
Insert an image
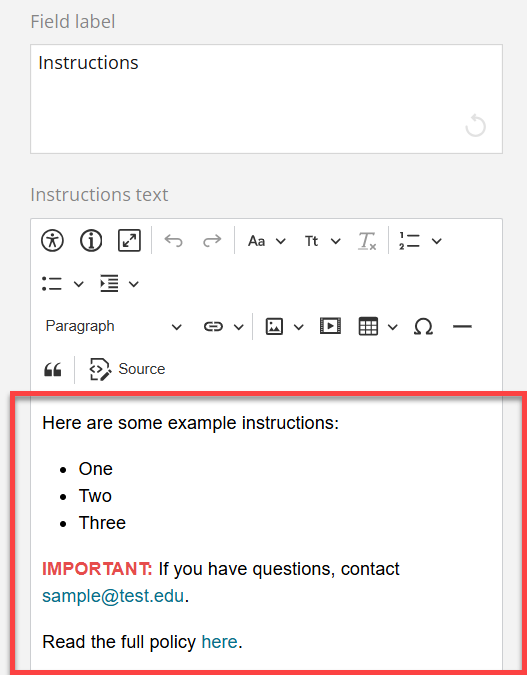tap(274, 326)
